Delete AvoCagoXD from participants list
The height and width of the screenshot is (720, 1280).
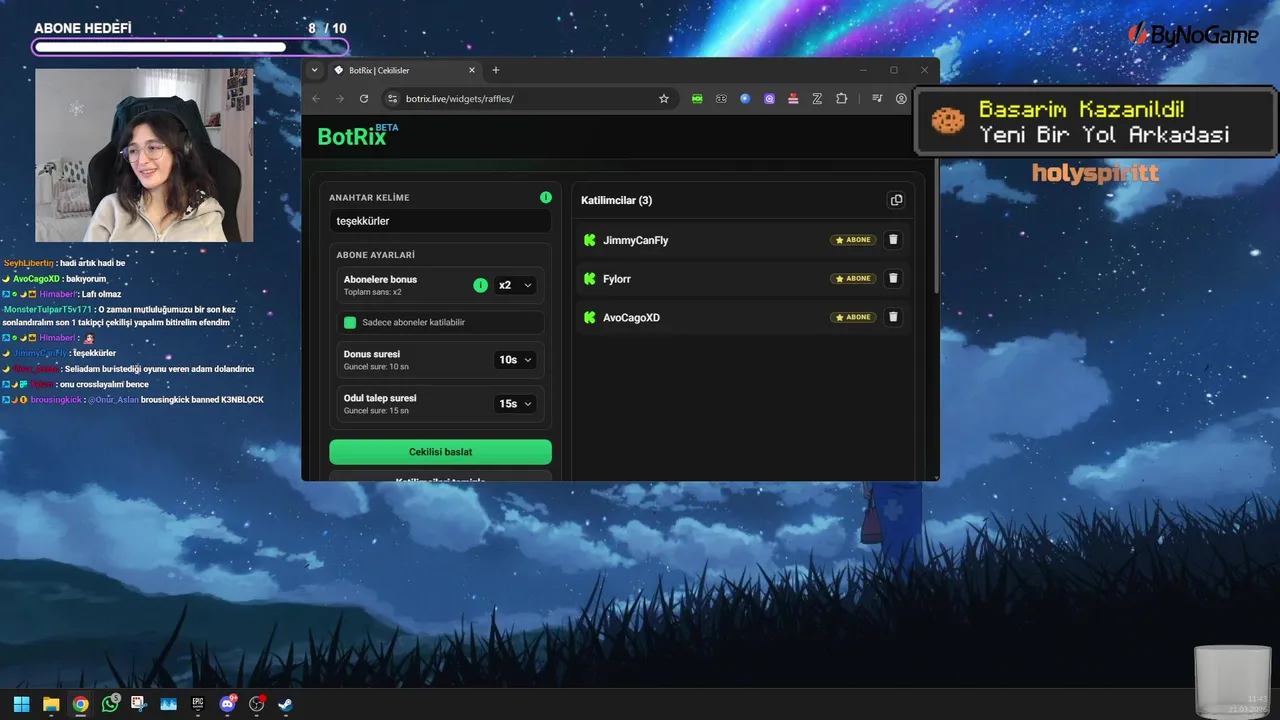pyautogui.click(x=894, y=317)
